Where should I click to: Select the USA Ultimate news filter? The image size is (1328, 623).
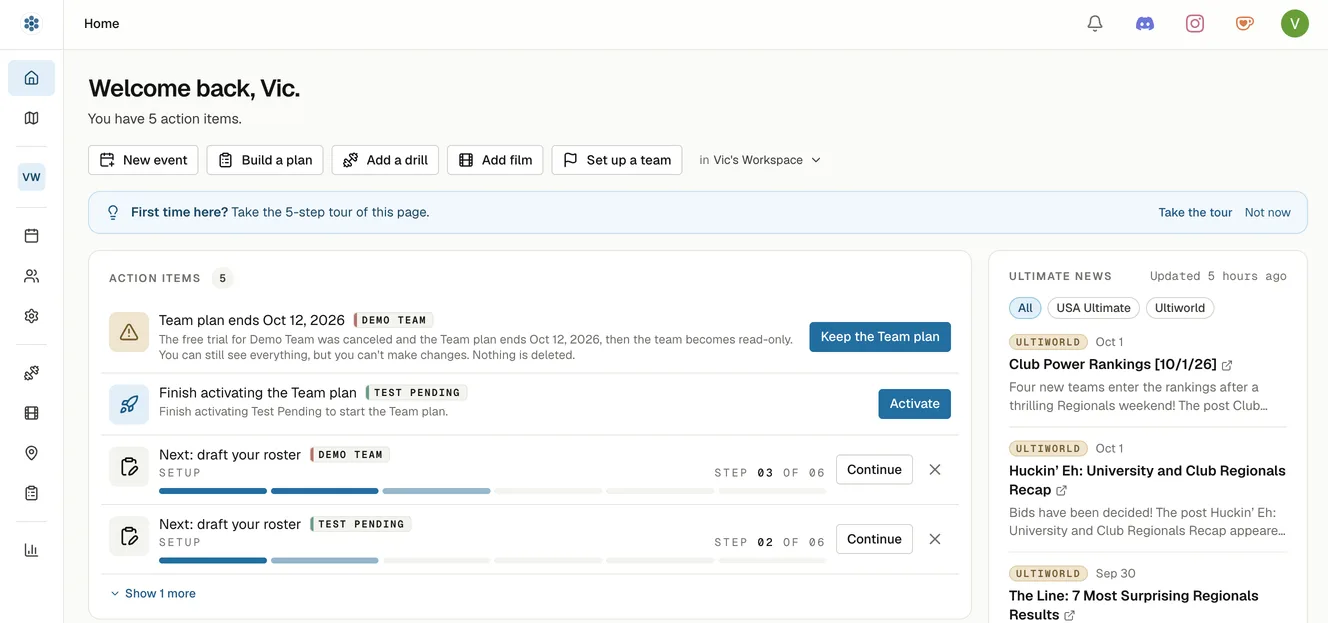click(1093, 308)
